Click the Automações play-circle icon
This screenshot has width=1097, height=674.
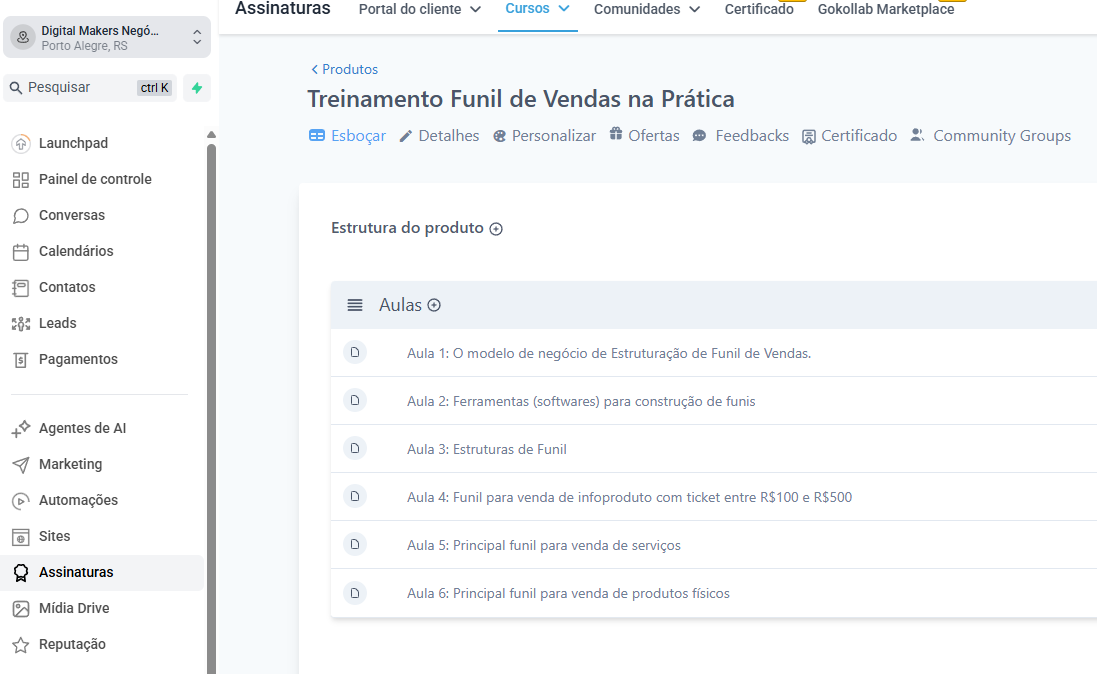click(21, 500)
